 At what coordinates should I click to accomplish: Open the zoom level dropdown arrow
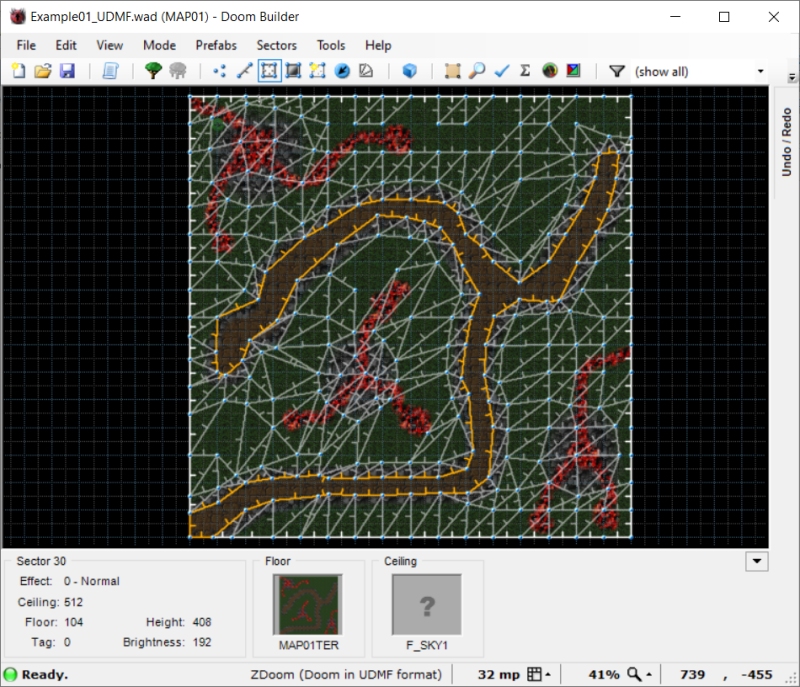pyautogui.click(x=649, y=674)
